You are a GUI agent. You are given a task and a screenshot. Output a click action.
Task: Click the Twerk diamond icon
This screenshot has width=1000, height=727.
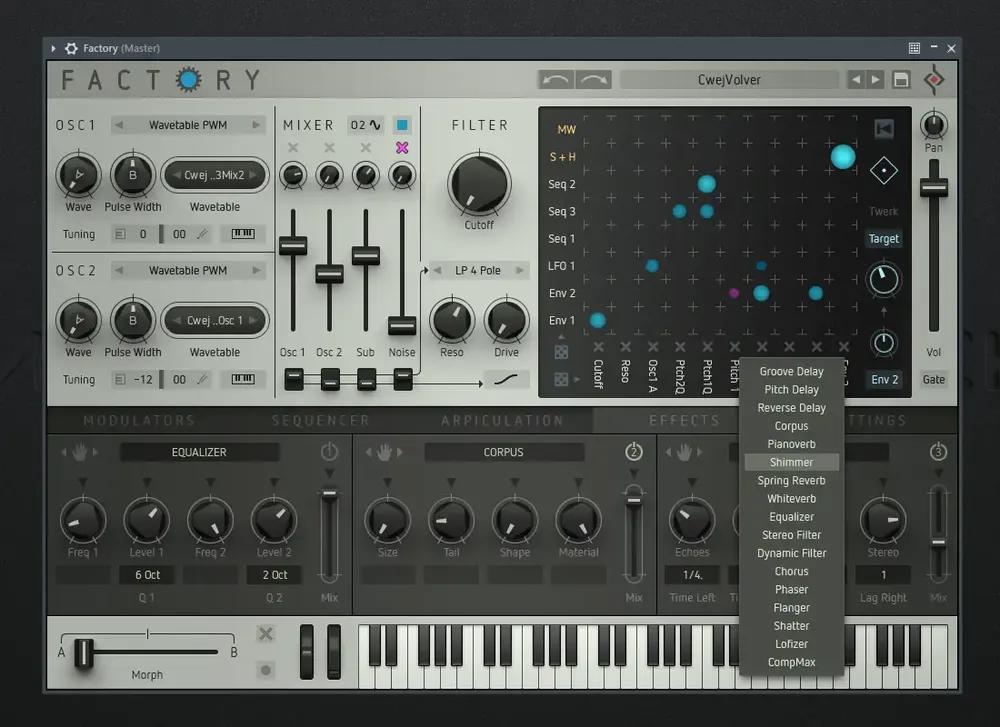[884, 171]
